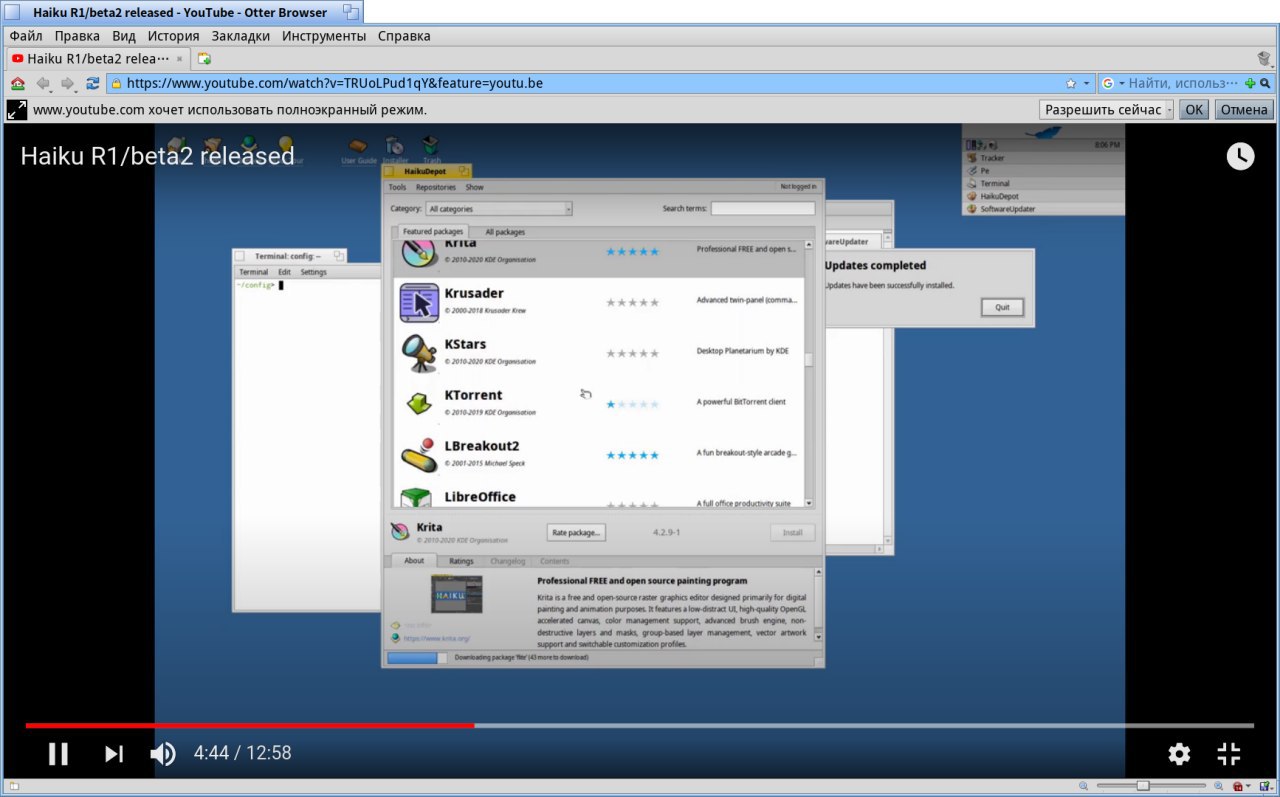Switch to the Featured packages tab
Viewport: 1280px width, 797px height.
pos(433,231)
